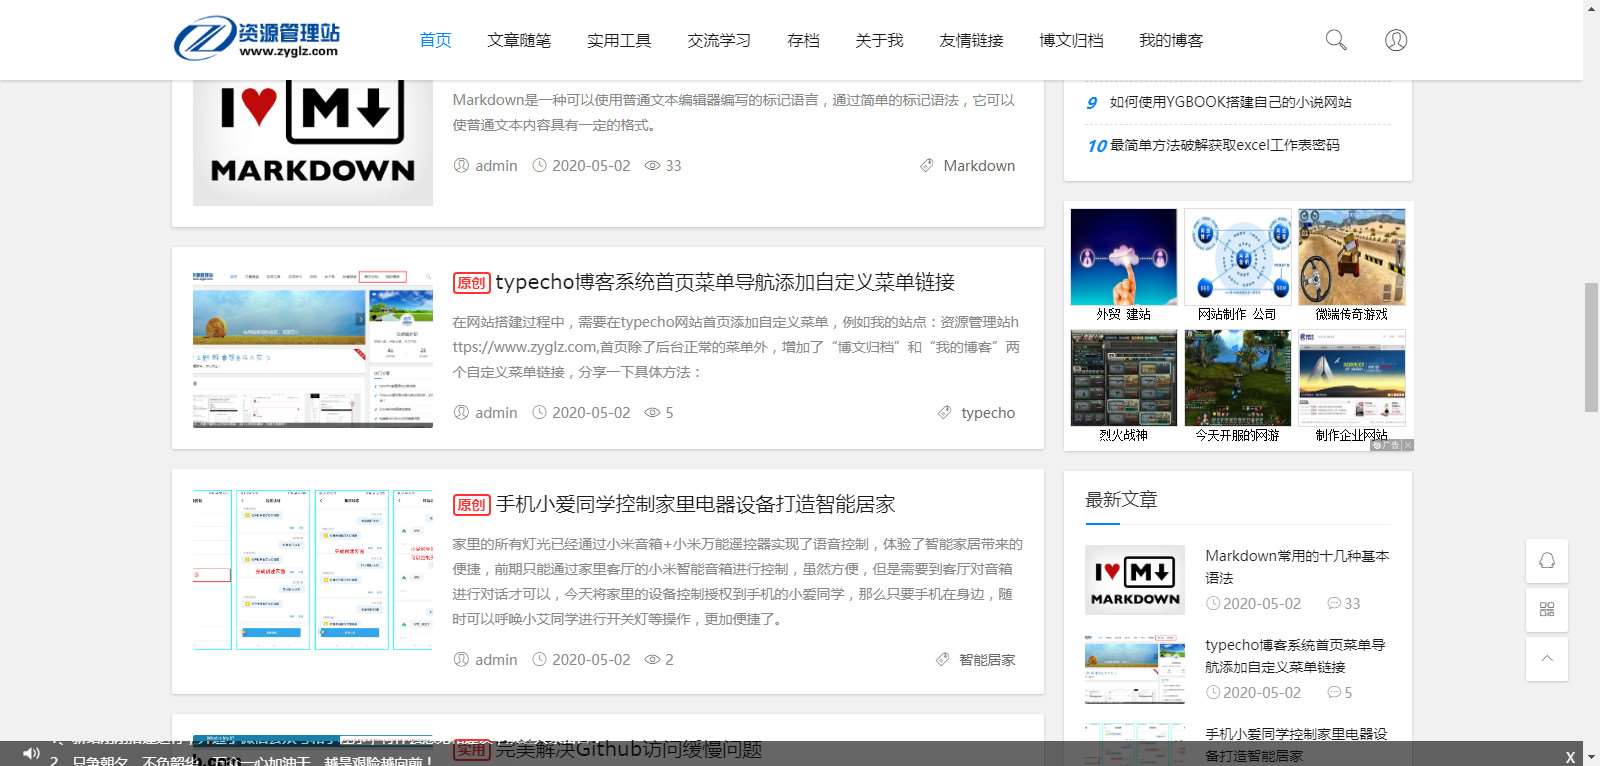Close the sidebar ad with small X
The width and height of the screenshot is (1600, 766).
[x=1408, y=446]
